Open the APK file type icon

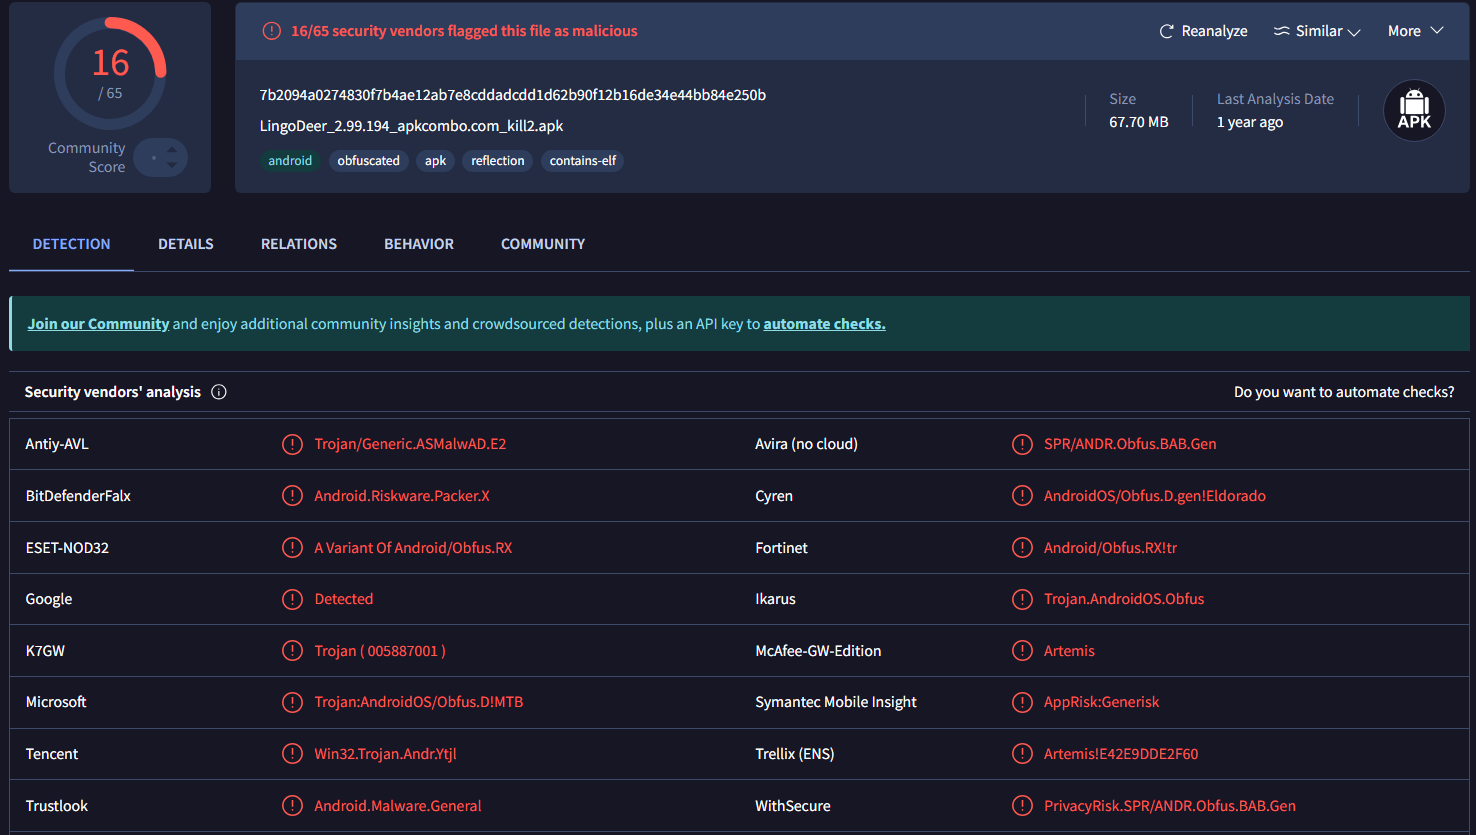click(1414, 110)
